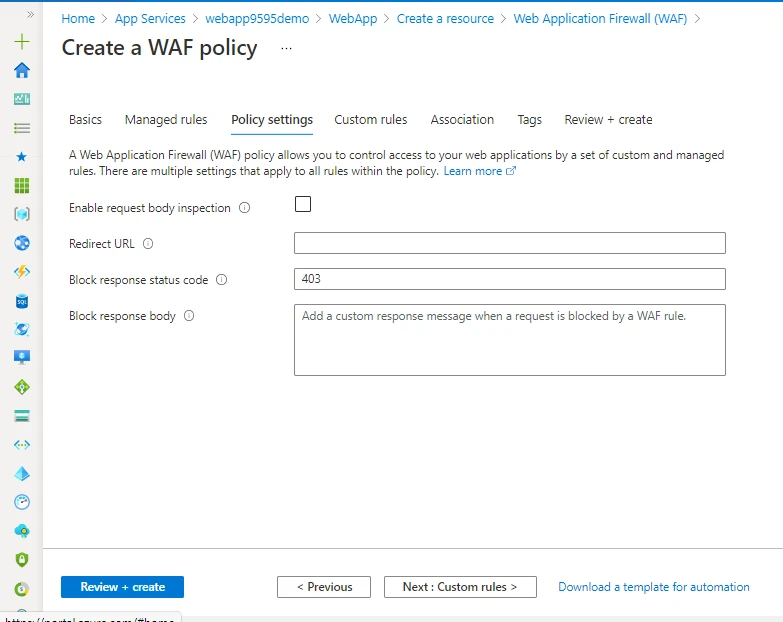Viewport: 783px width, 622px height.
Task: Open the Dashboard chart icon in sidebar
Action: coord(22,99)
